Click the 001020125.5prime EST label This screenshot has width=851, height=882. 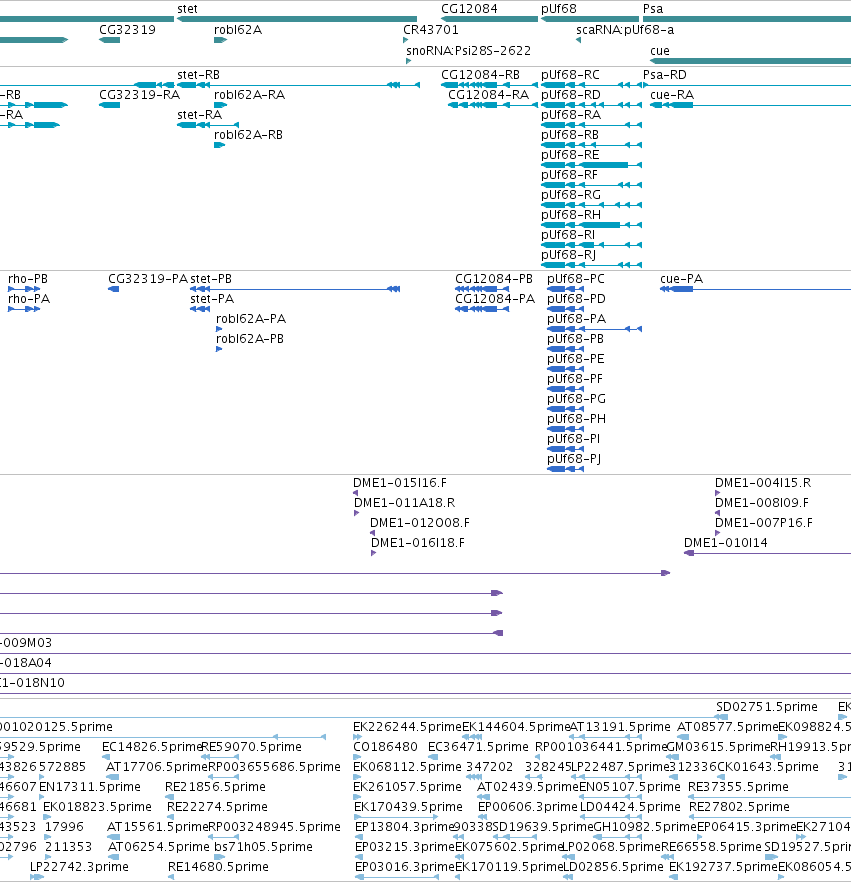coord(56,727)
